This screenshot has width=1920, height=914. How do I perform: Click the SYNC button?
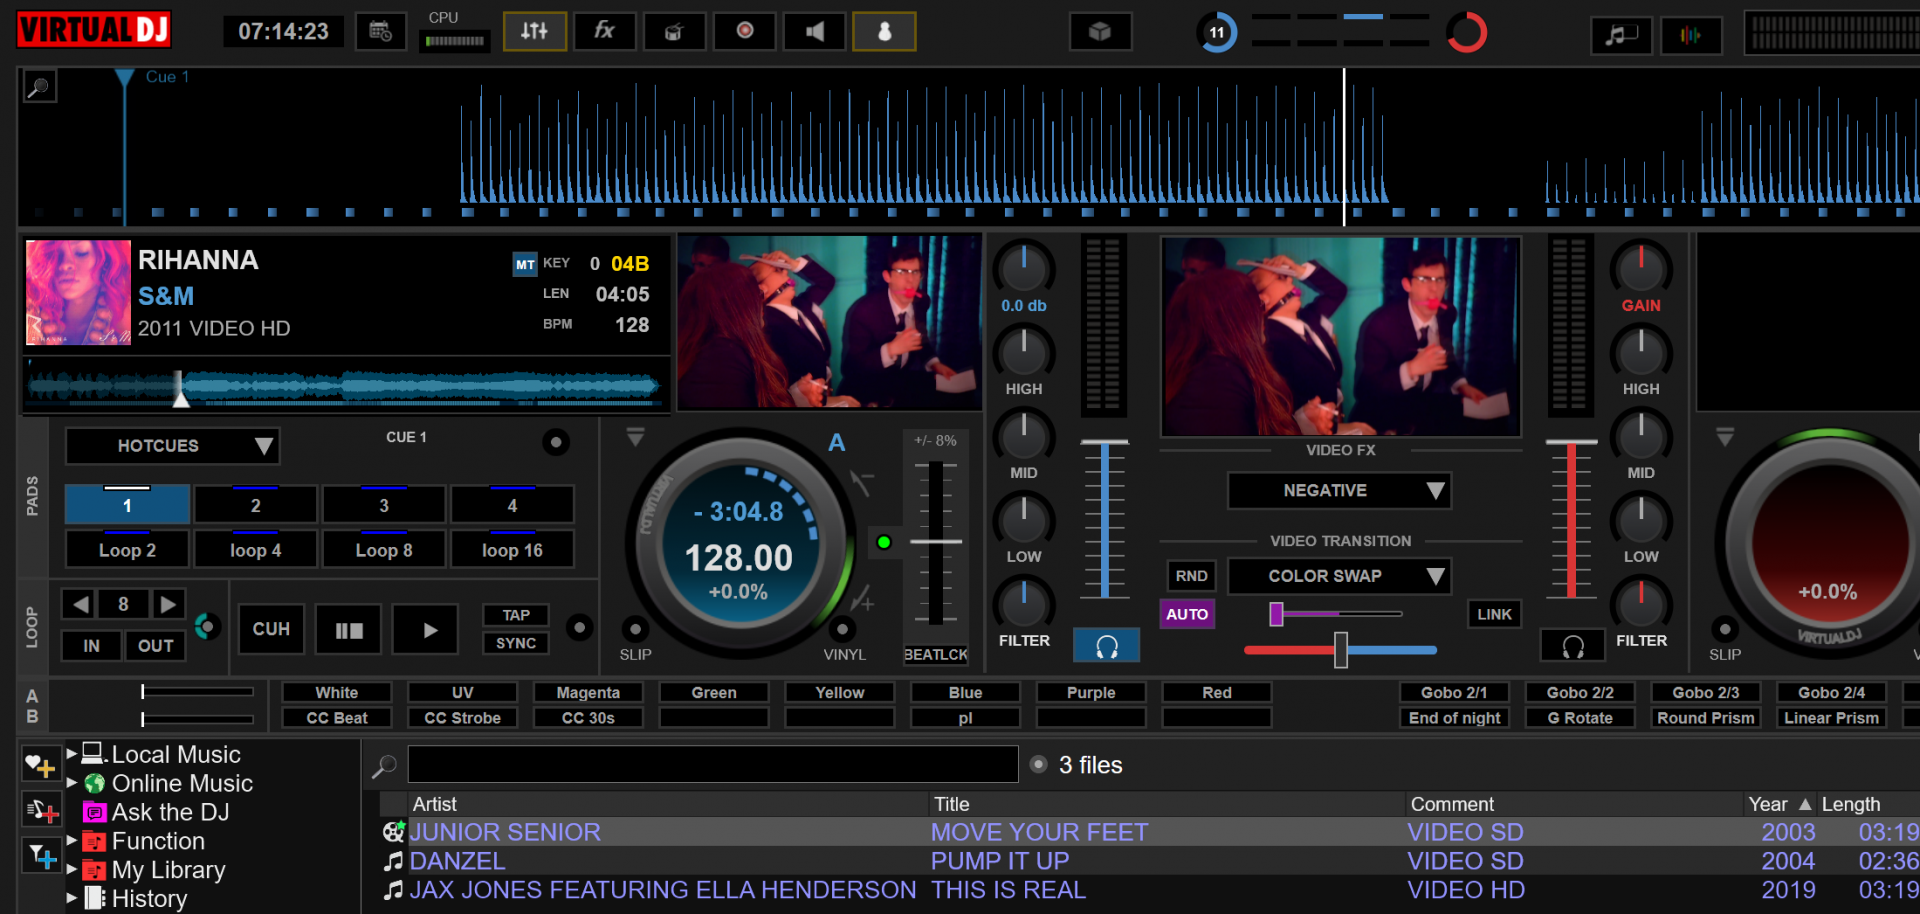click(516, 643)
